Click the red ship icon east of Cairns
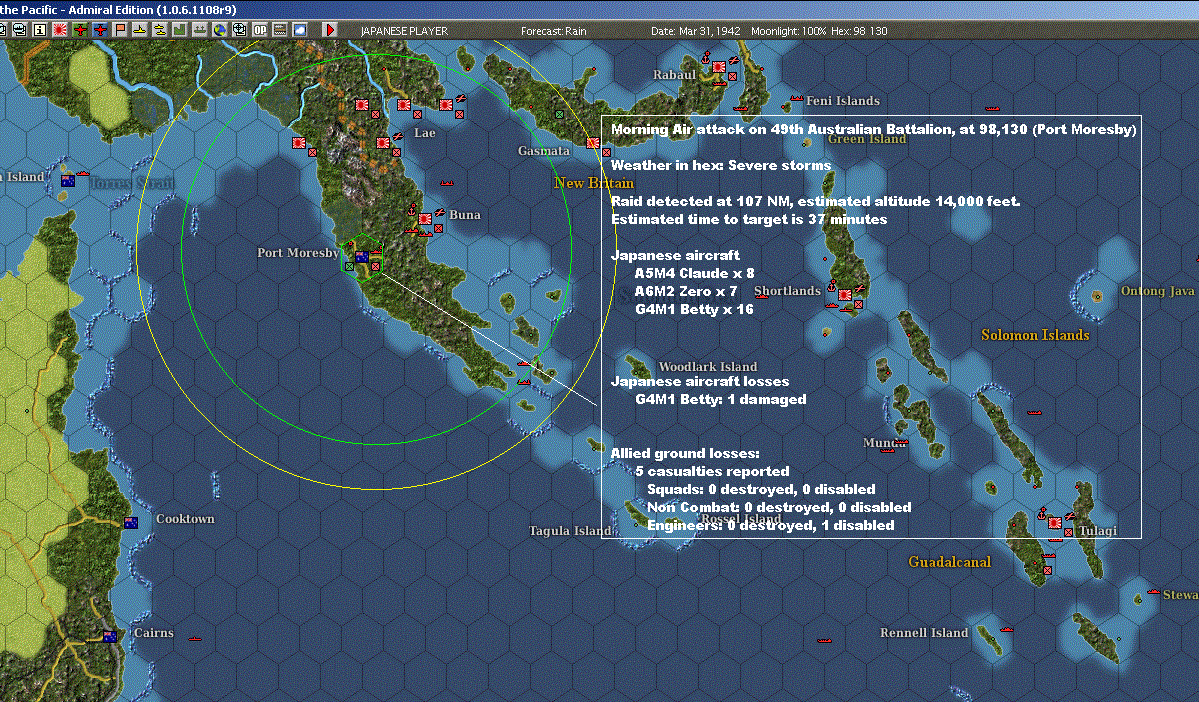The height and width of the screenshot is (702, 1199). click(195, 638)
